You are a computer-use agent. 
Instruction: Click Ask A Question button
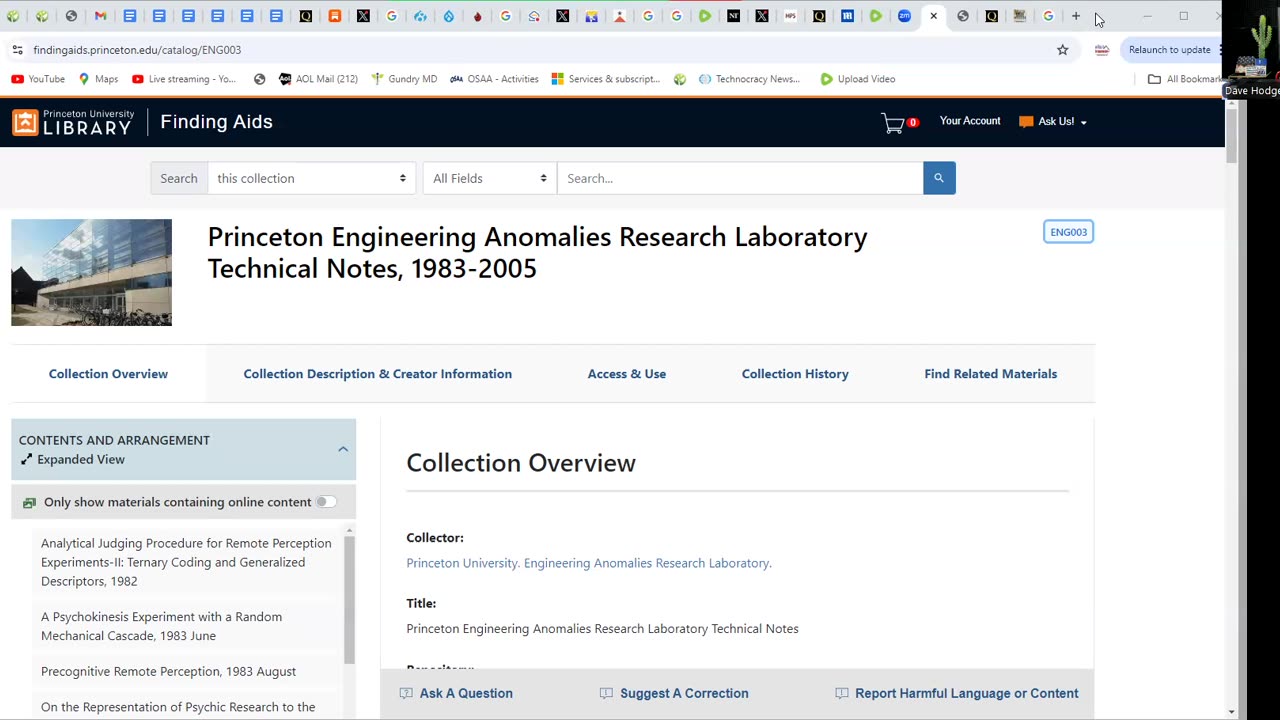456,693
